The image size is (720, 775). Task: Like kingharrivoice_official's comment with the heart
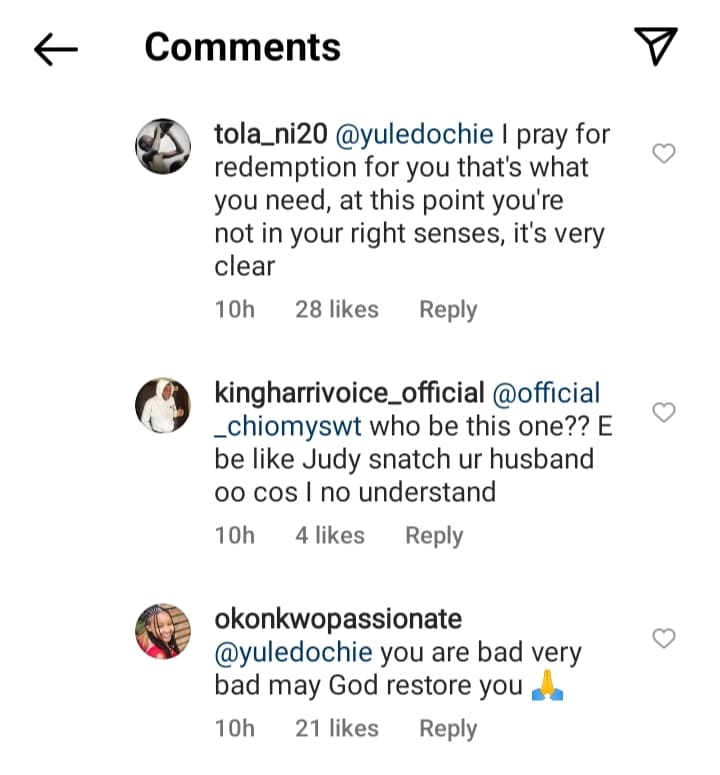pyautogui.click(x=664, y=412)
